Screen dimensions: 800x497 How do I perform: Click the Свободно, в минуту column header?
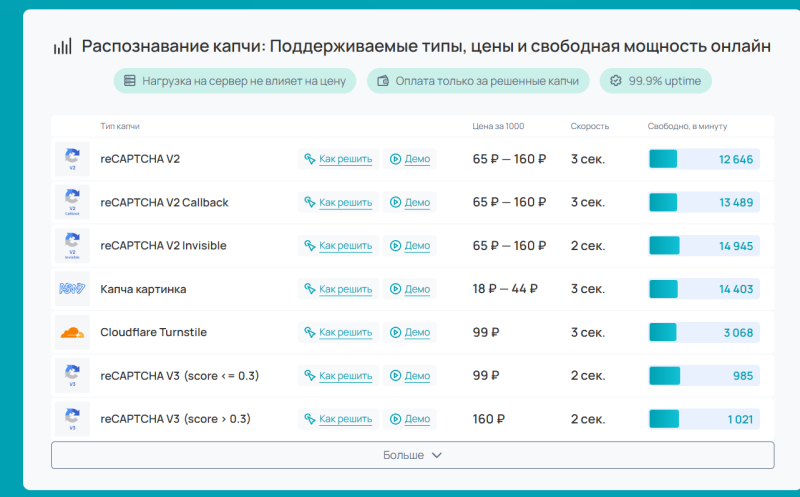coord(687,126)
